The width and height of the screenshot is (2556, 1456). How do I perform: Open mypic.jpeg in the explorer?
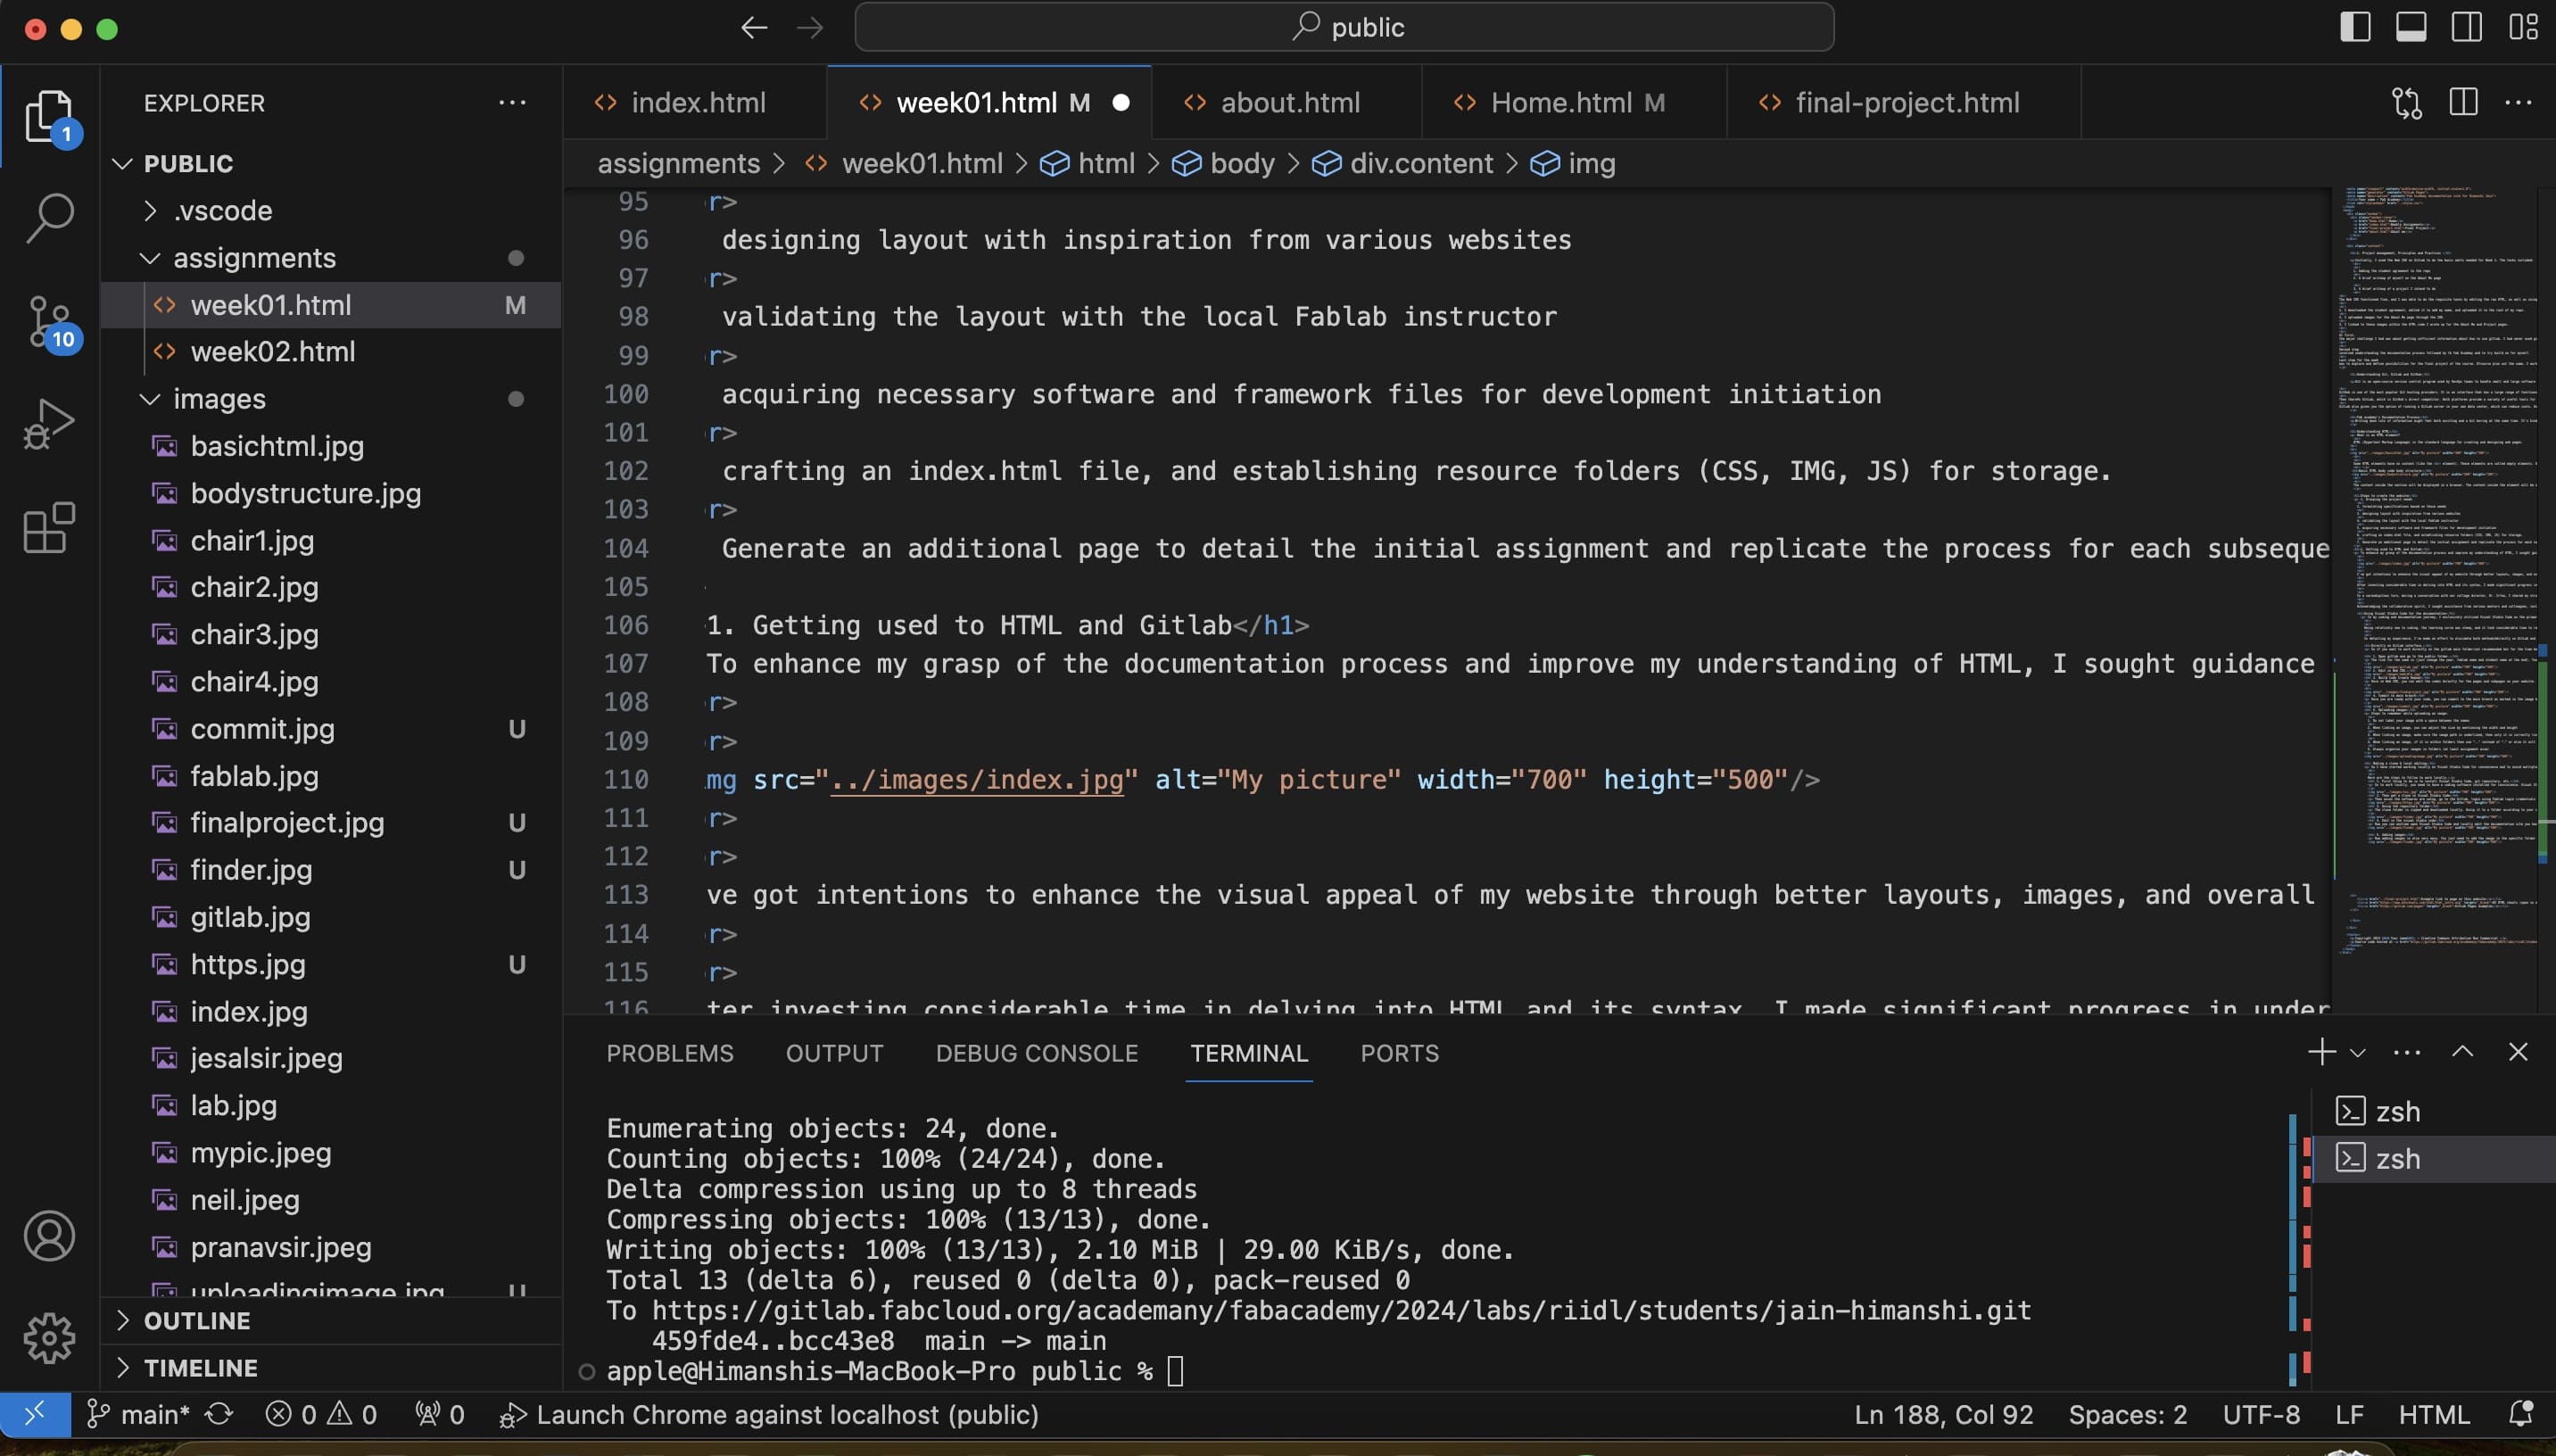click(x=331, y=1152)
